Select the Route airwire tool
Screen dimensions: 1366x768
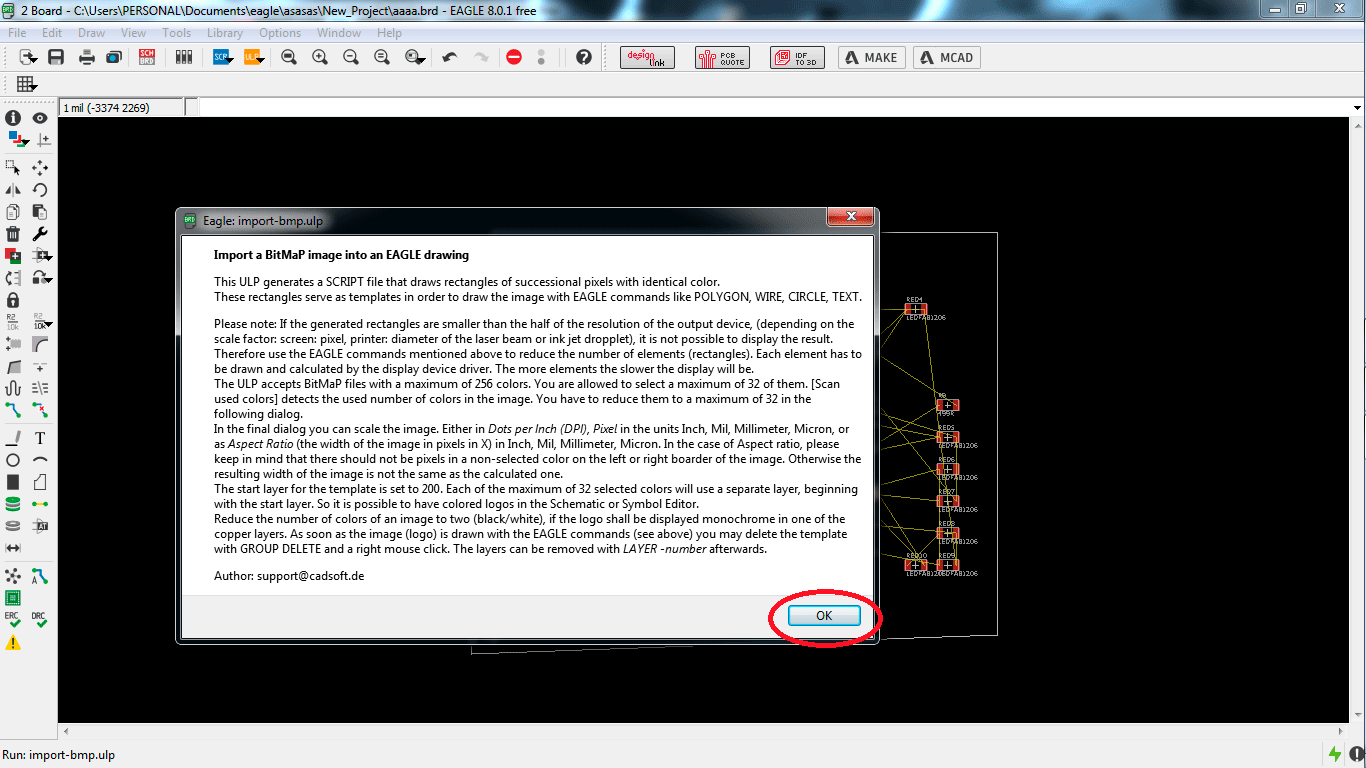[x=13, y=409]
